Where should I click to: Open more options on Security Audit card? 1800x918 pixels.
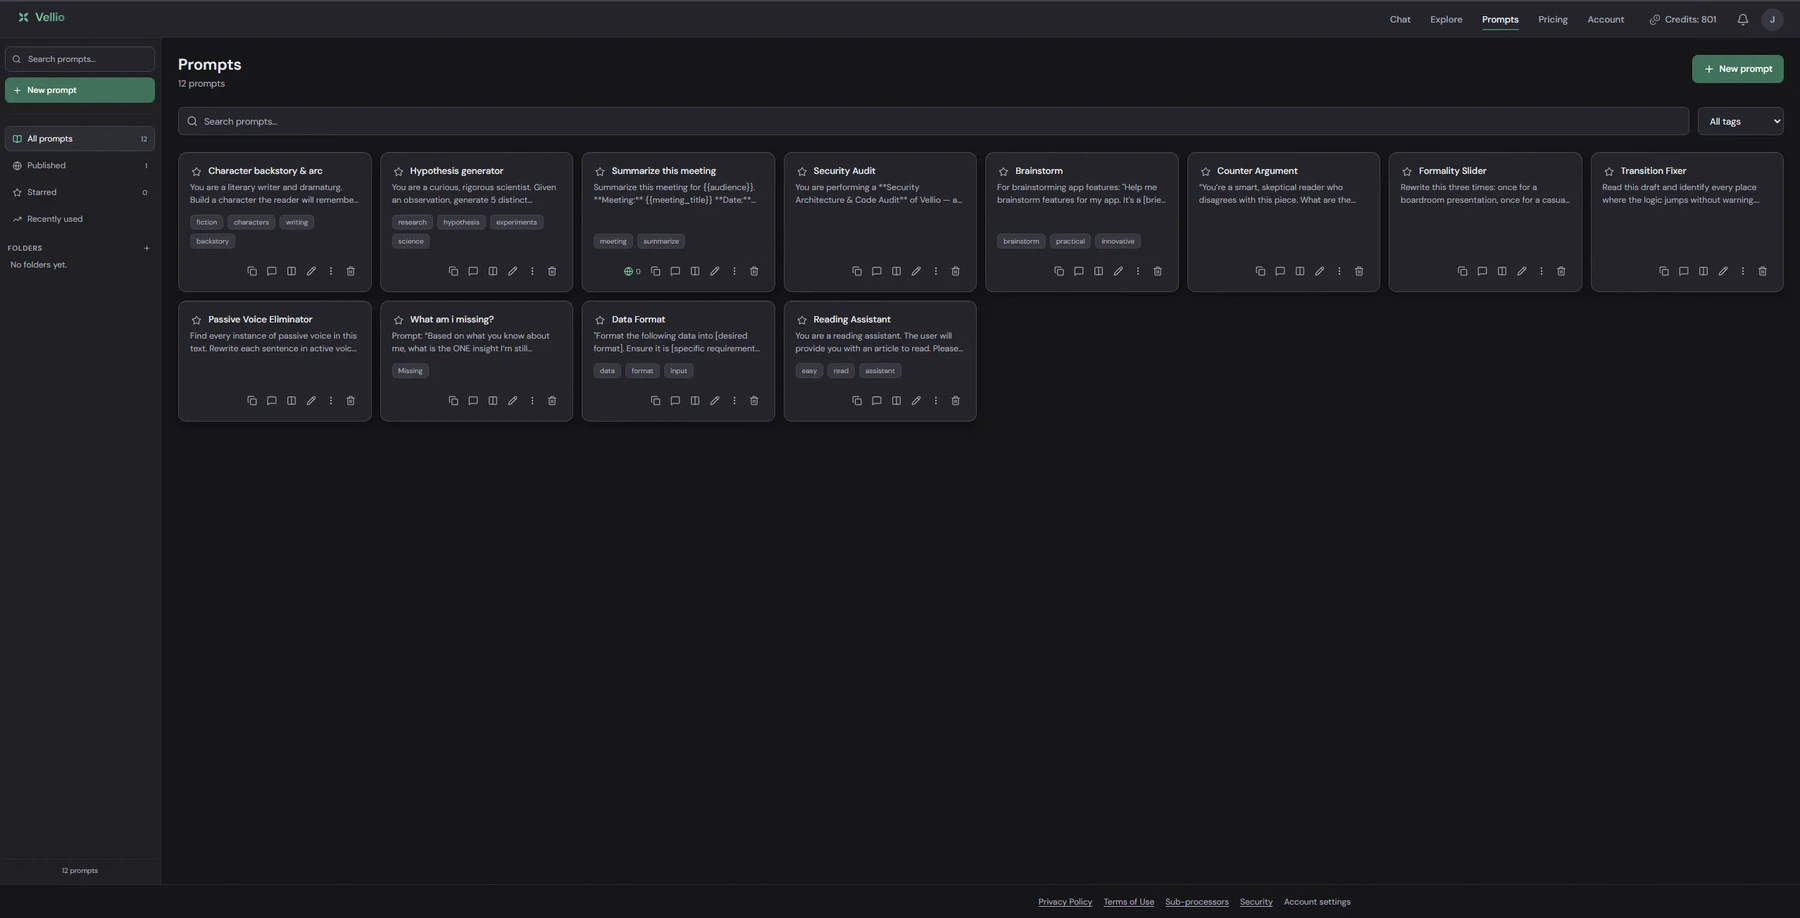point(936,271)
